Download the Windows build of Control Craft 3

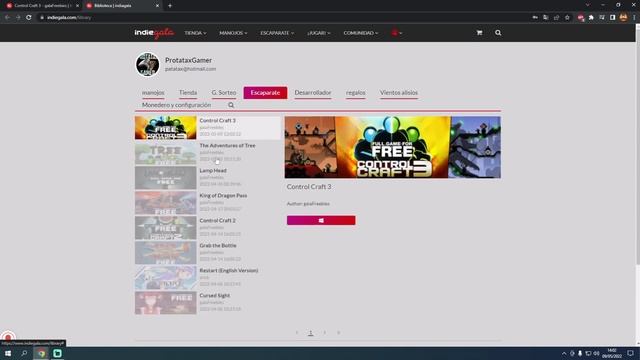321,220
